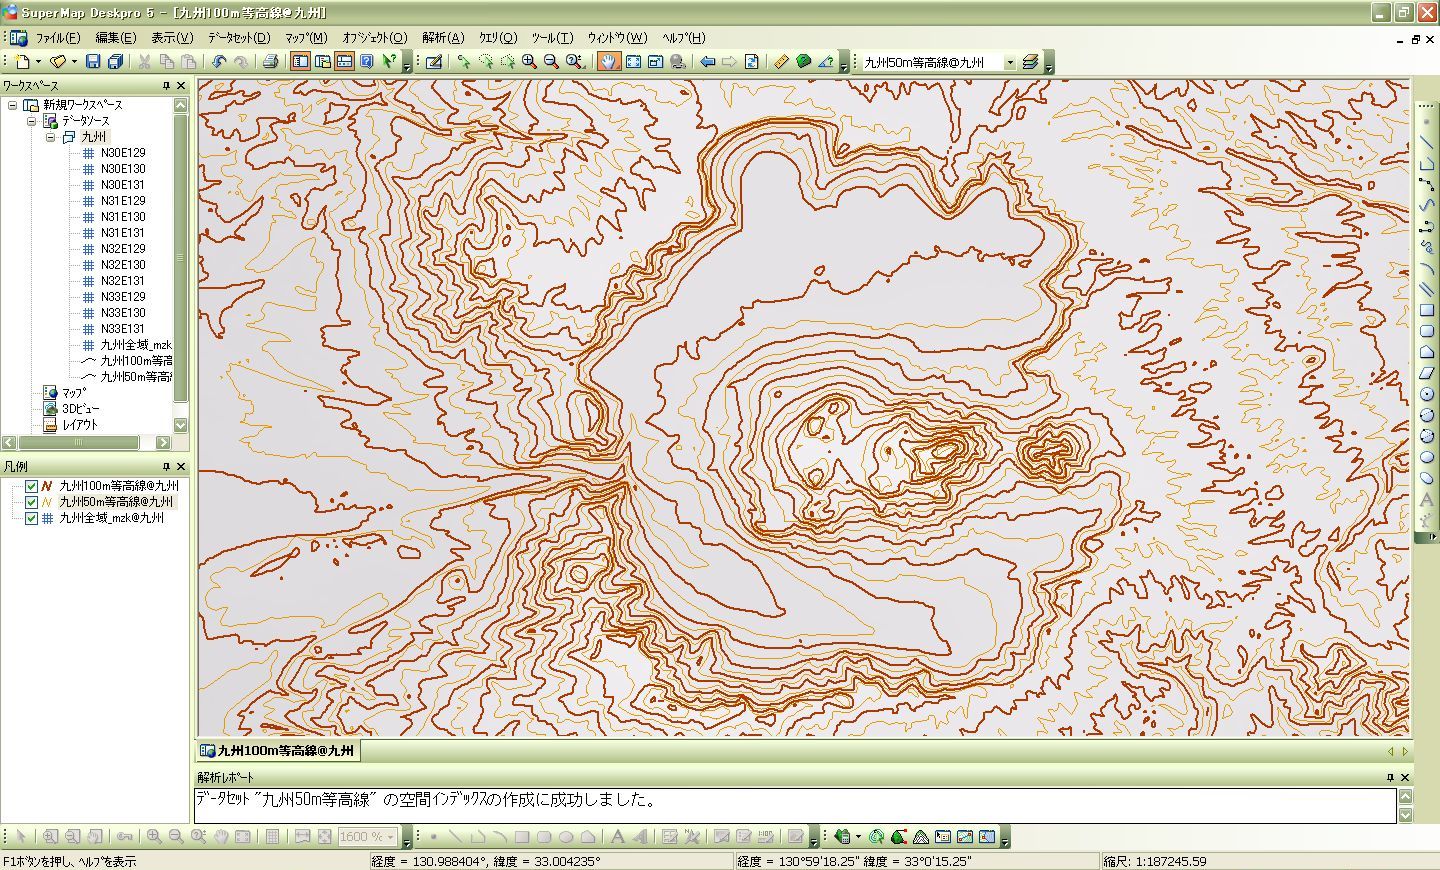Screen dimensions: 1440x870
Task: Select the draw line tool in right toolbar
Action: point(1427,142)
